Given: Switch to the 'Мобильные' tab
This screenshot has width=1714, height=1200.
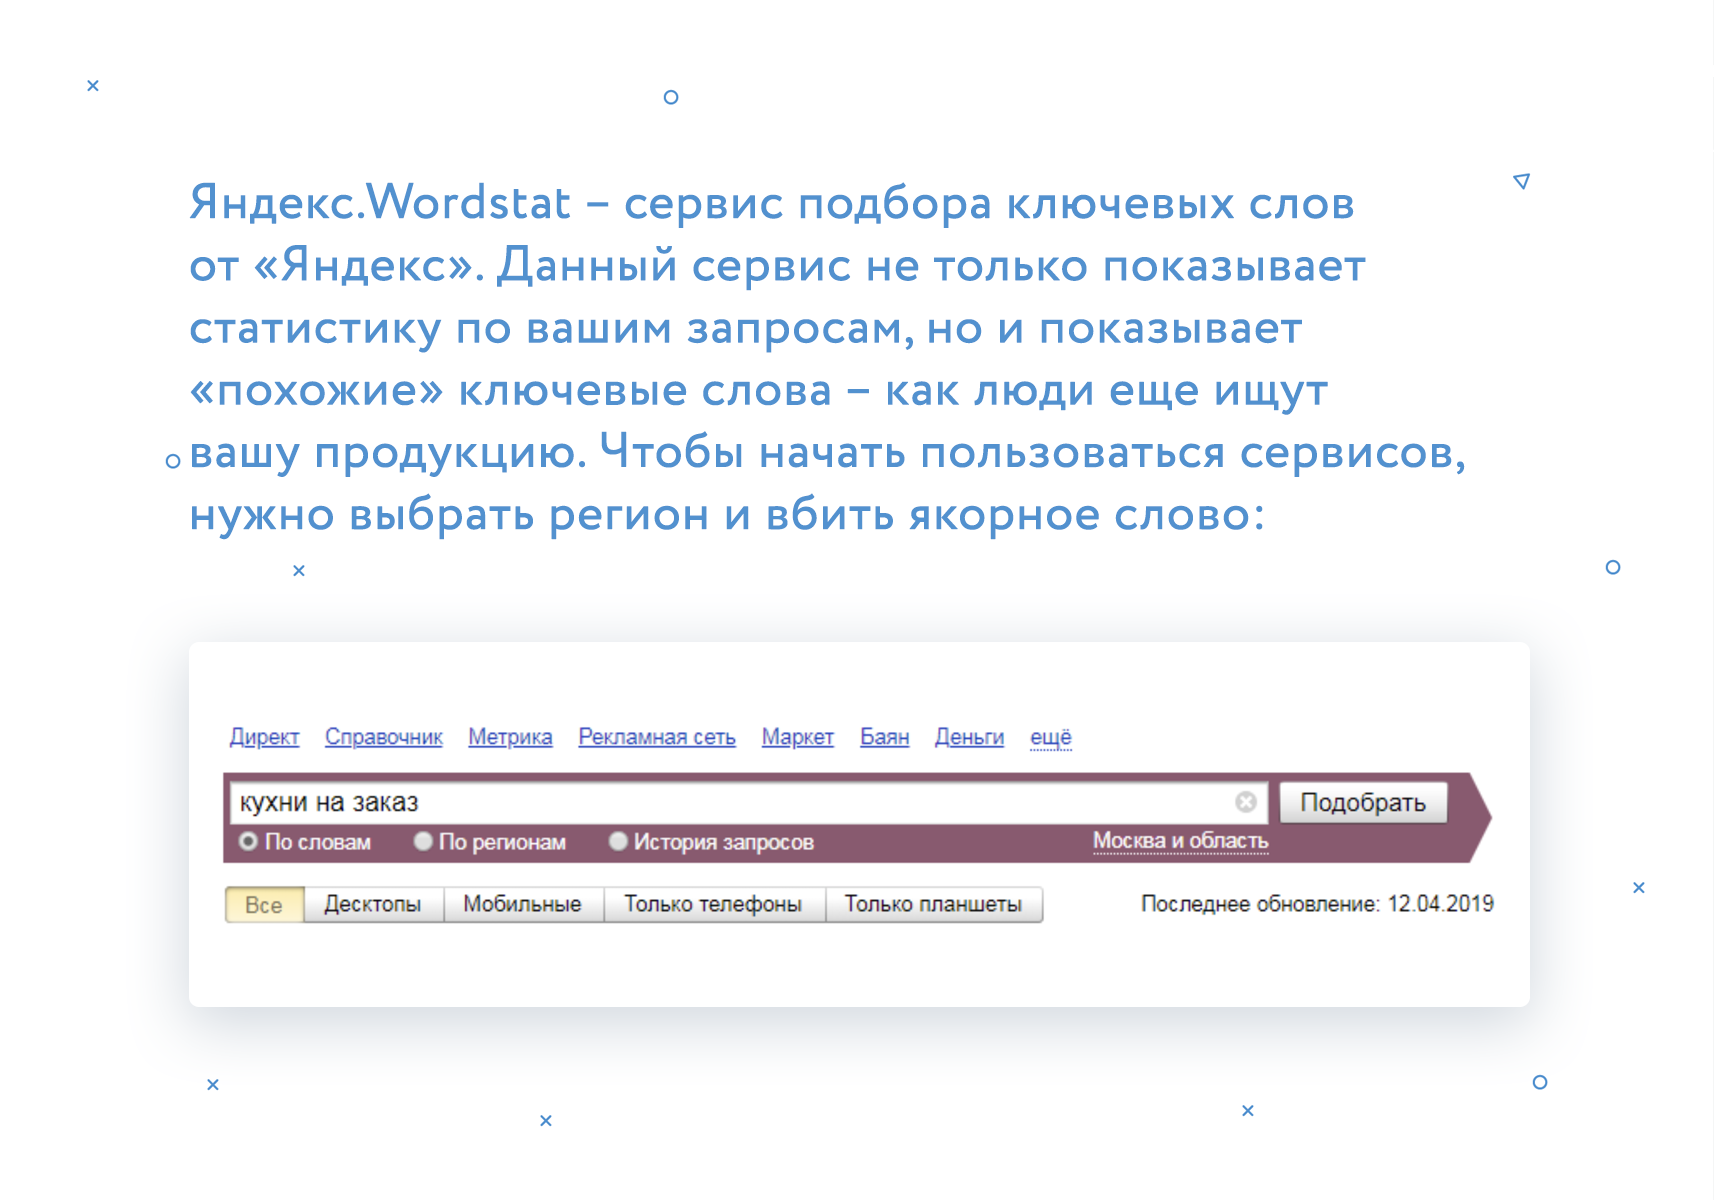Looking at the screenshot, I should click(x=522, y=905).
